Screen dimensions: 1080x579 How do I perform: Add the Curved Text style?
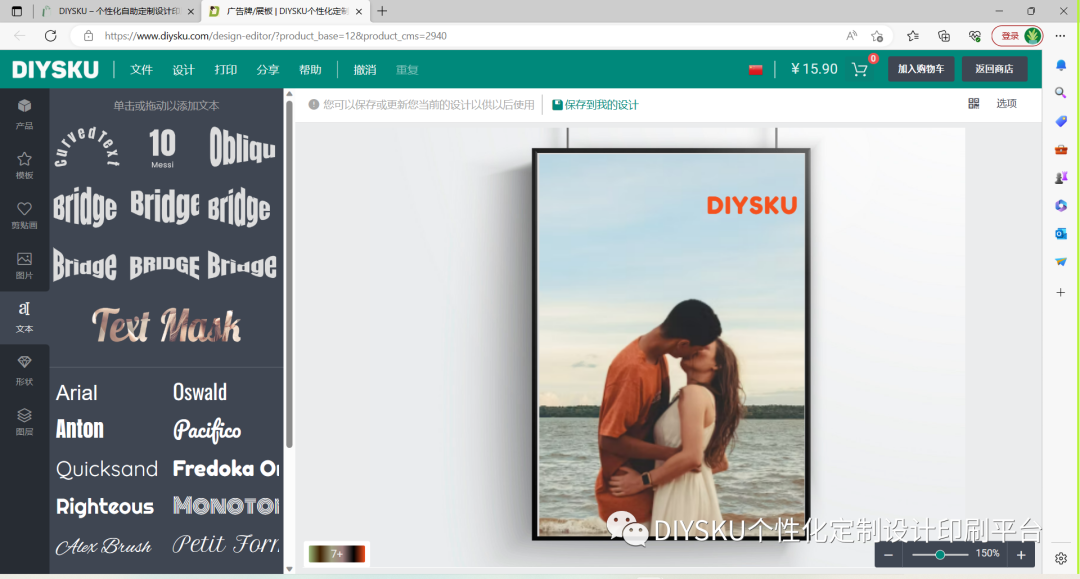click(x=87, y=147)
